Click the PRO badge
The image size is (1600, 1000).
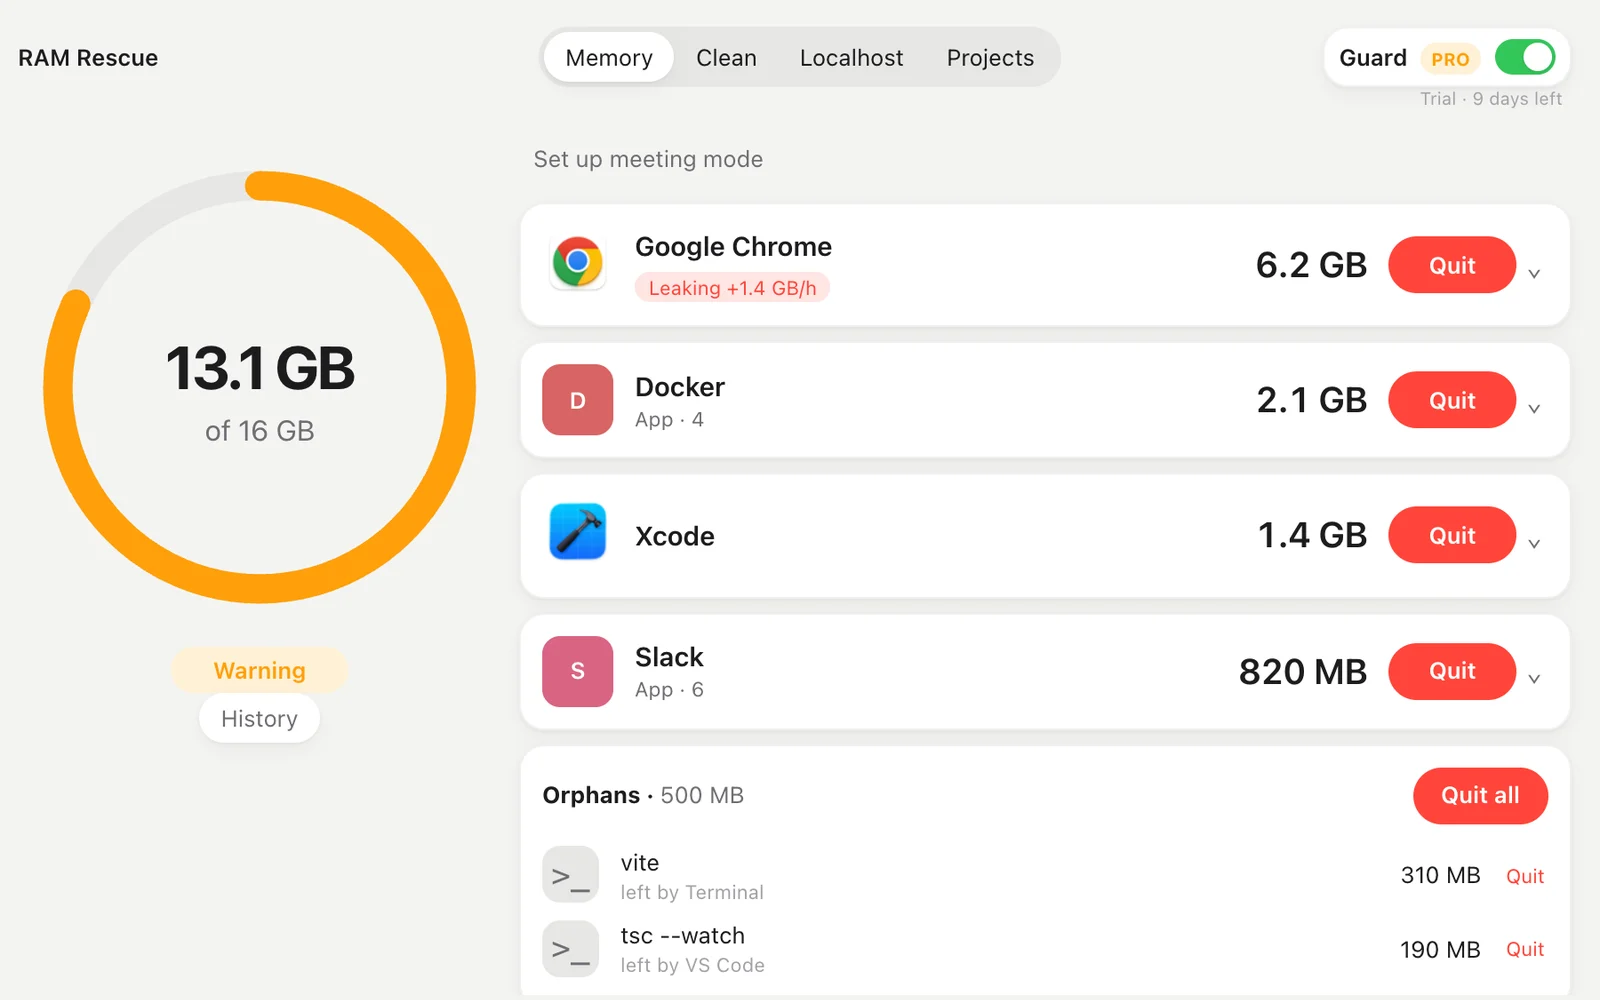1450,59
